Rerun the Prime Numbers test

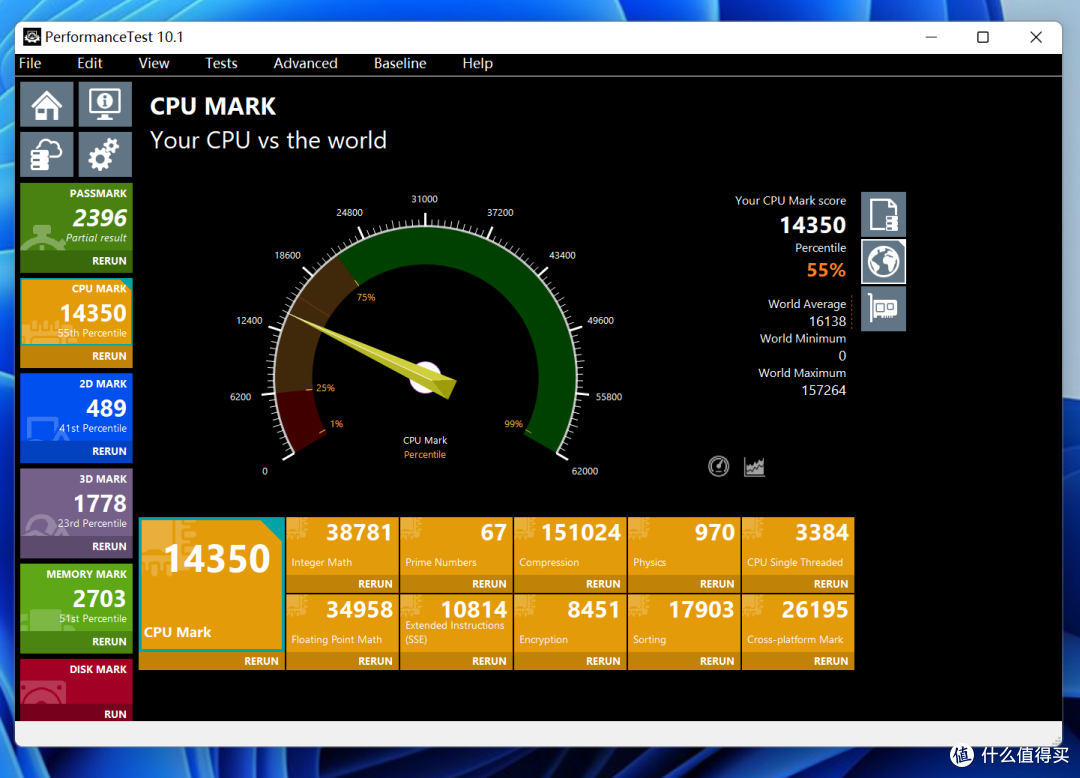click(489, 584)
